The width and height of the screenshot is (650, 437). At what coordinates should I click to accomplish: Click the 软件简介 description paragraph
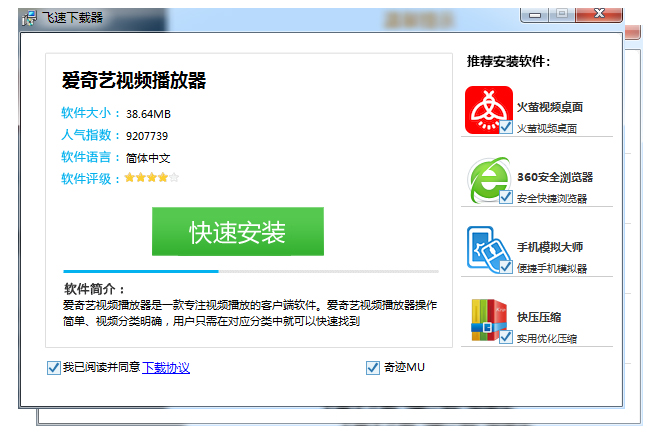tap(250, 313)
